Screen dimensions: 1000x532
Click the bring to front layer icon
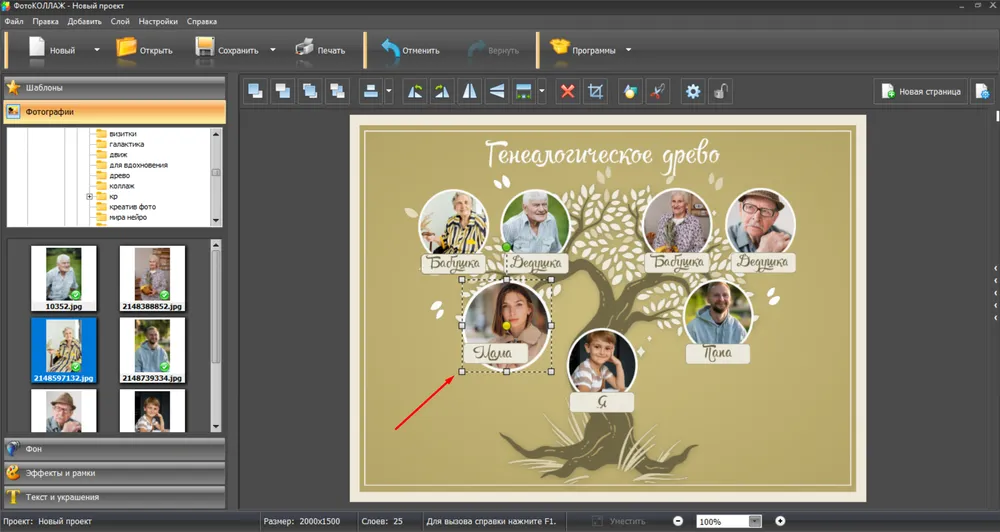(256, 92)
